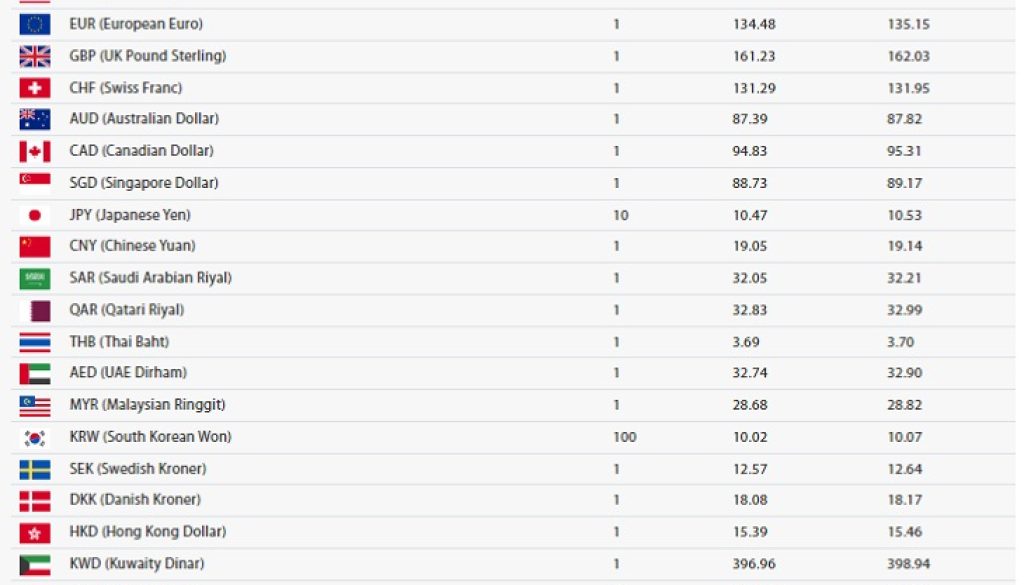Click the UK flag icon
This screenshot has width=1024, height=585.
(x=34, y=56)
